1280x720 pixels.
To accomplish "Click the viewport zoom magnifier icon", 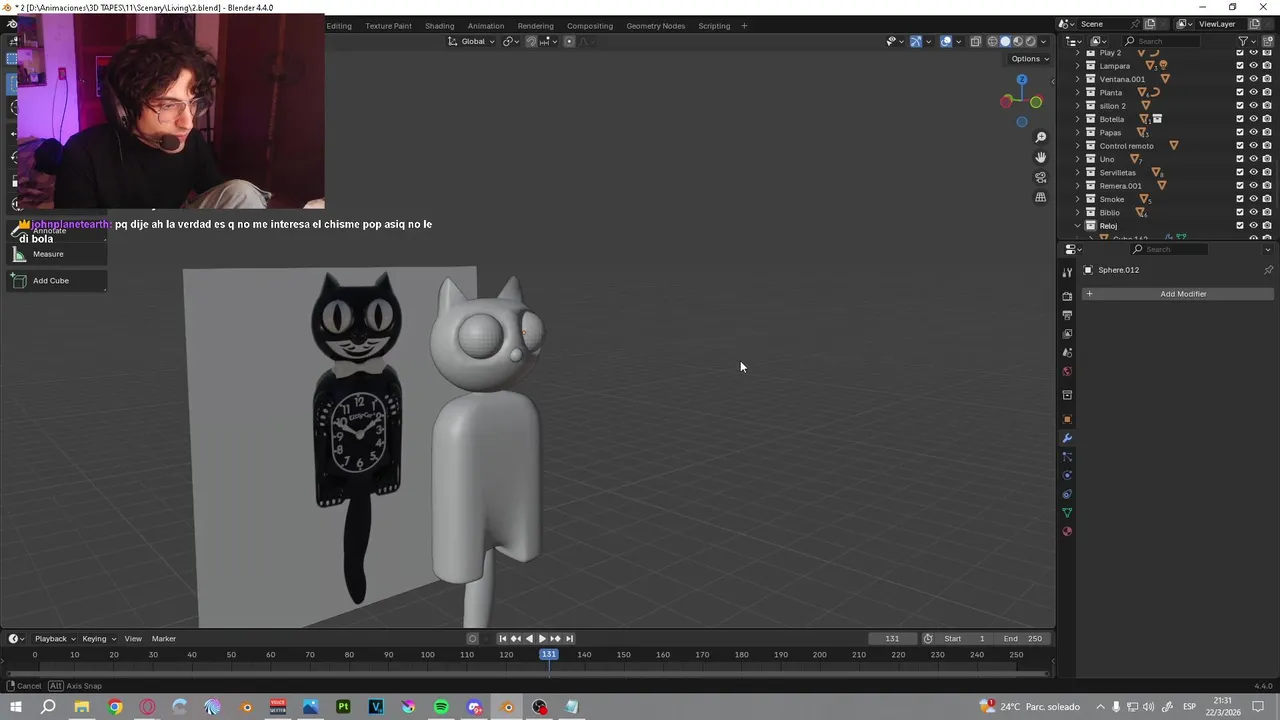I will click(x=1041, y=137).
